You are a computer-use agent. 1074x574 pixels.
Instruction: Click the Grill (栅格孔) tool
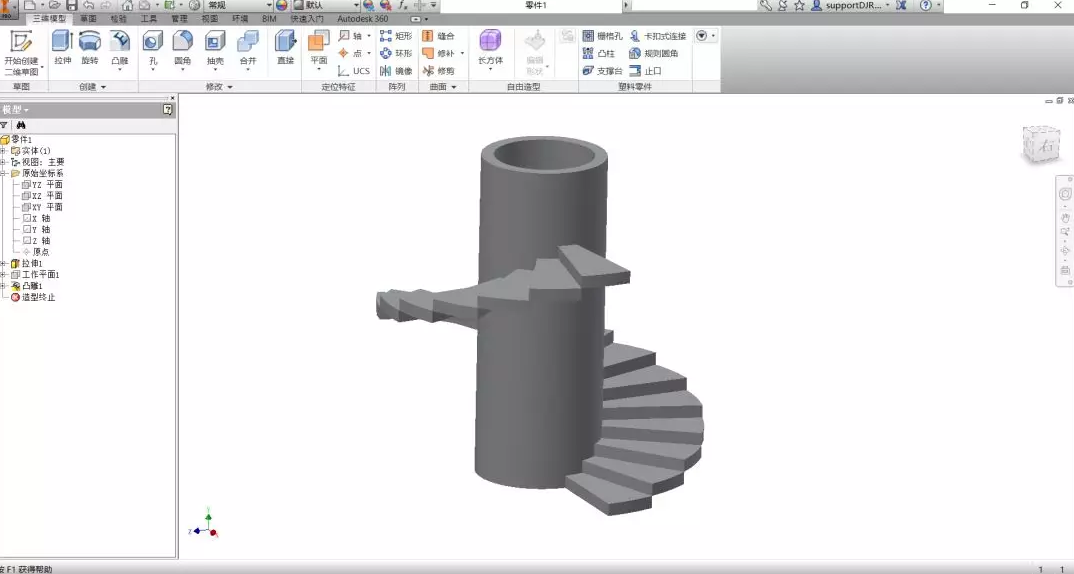603,36
